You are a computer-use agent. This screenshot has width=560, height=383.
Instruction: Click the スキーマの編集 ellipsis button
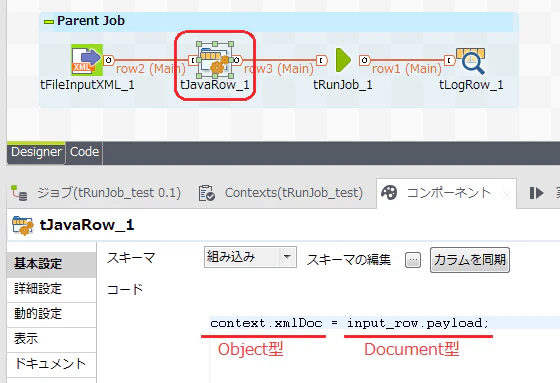pos(413,260)
